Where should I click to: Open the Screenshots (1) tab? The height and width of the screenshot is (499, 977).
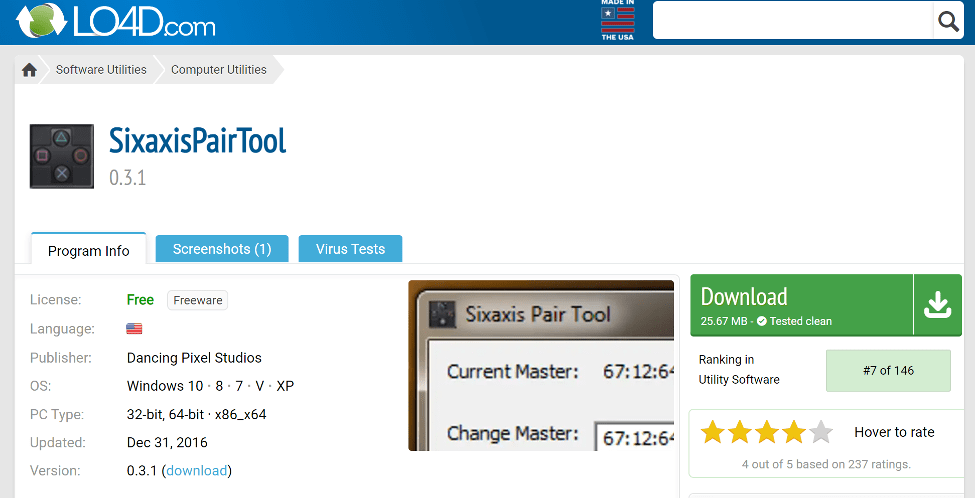[222, 249]
